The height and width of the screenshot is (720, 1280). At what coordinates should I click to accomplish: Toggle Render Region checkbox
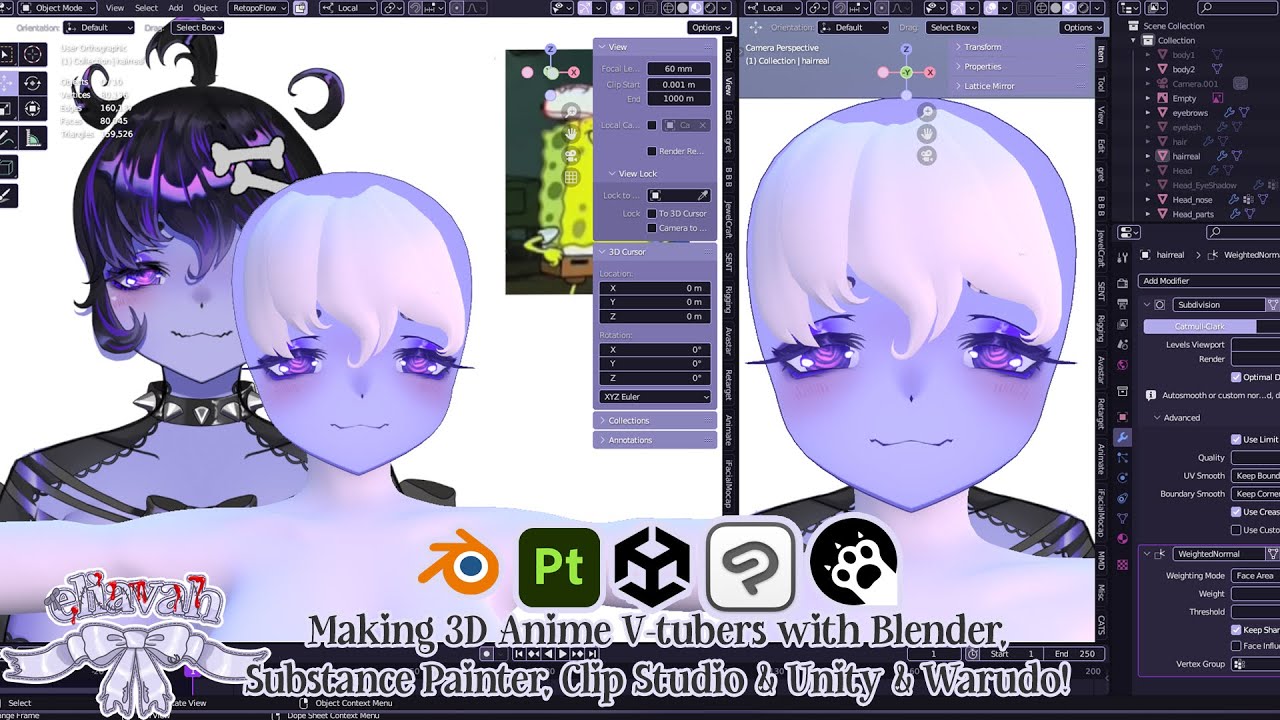click(x=652, y=151)
